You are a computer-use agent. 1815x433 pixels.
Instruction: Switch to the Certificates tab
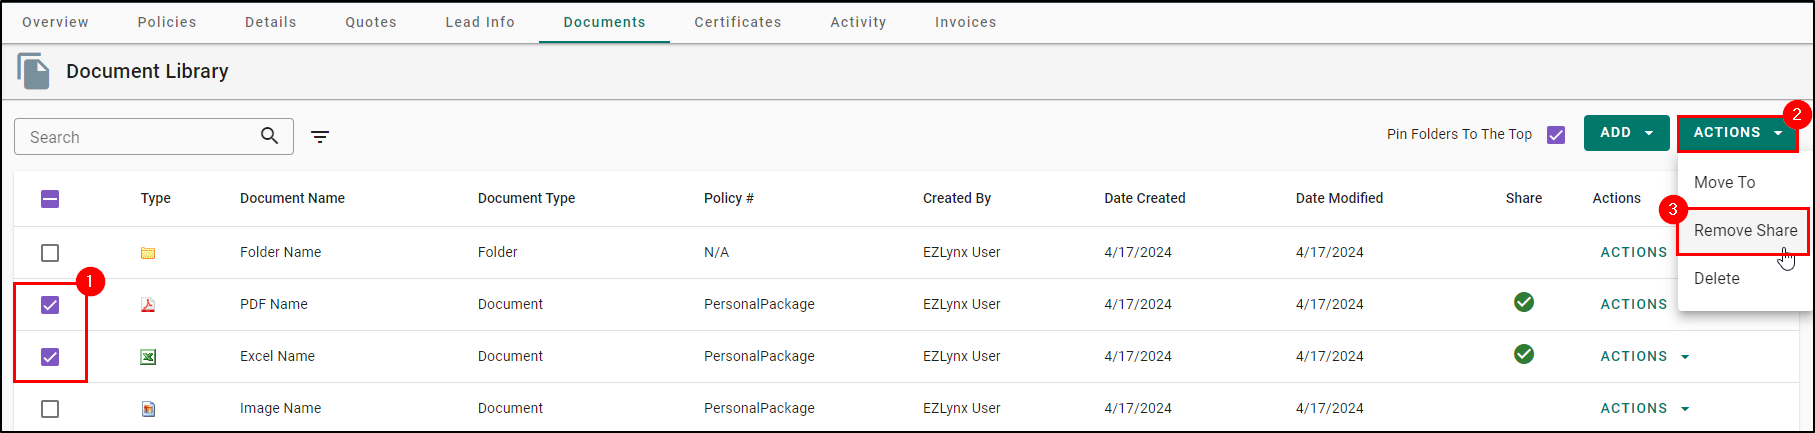738,22
